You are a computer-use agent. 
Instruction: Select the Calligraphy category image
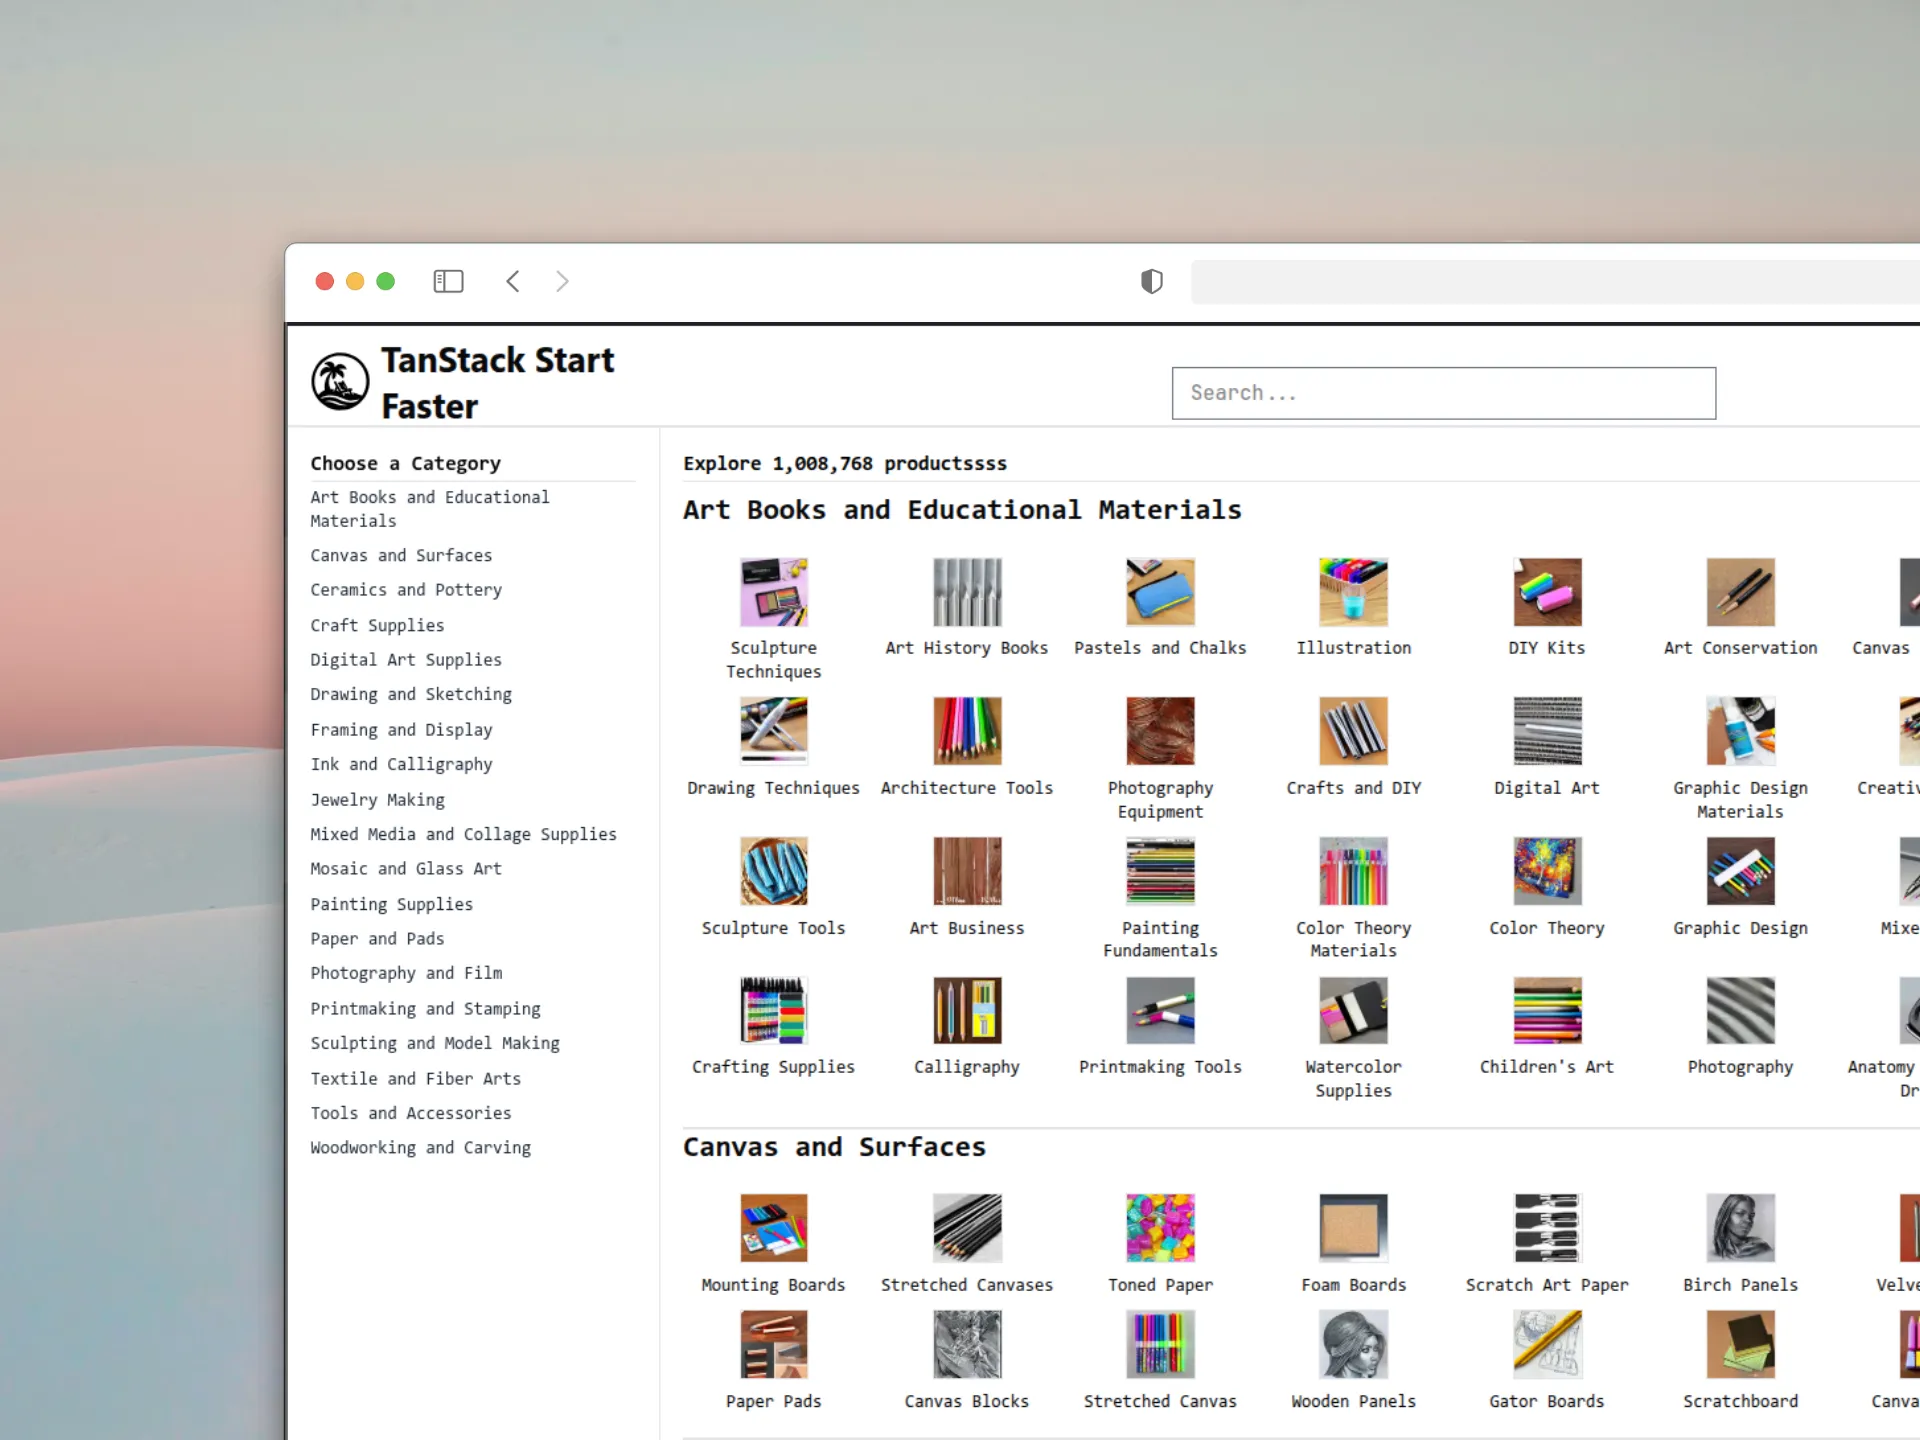coord(966,1011)
